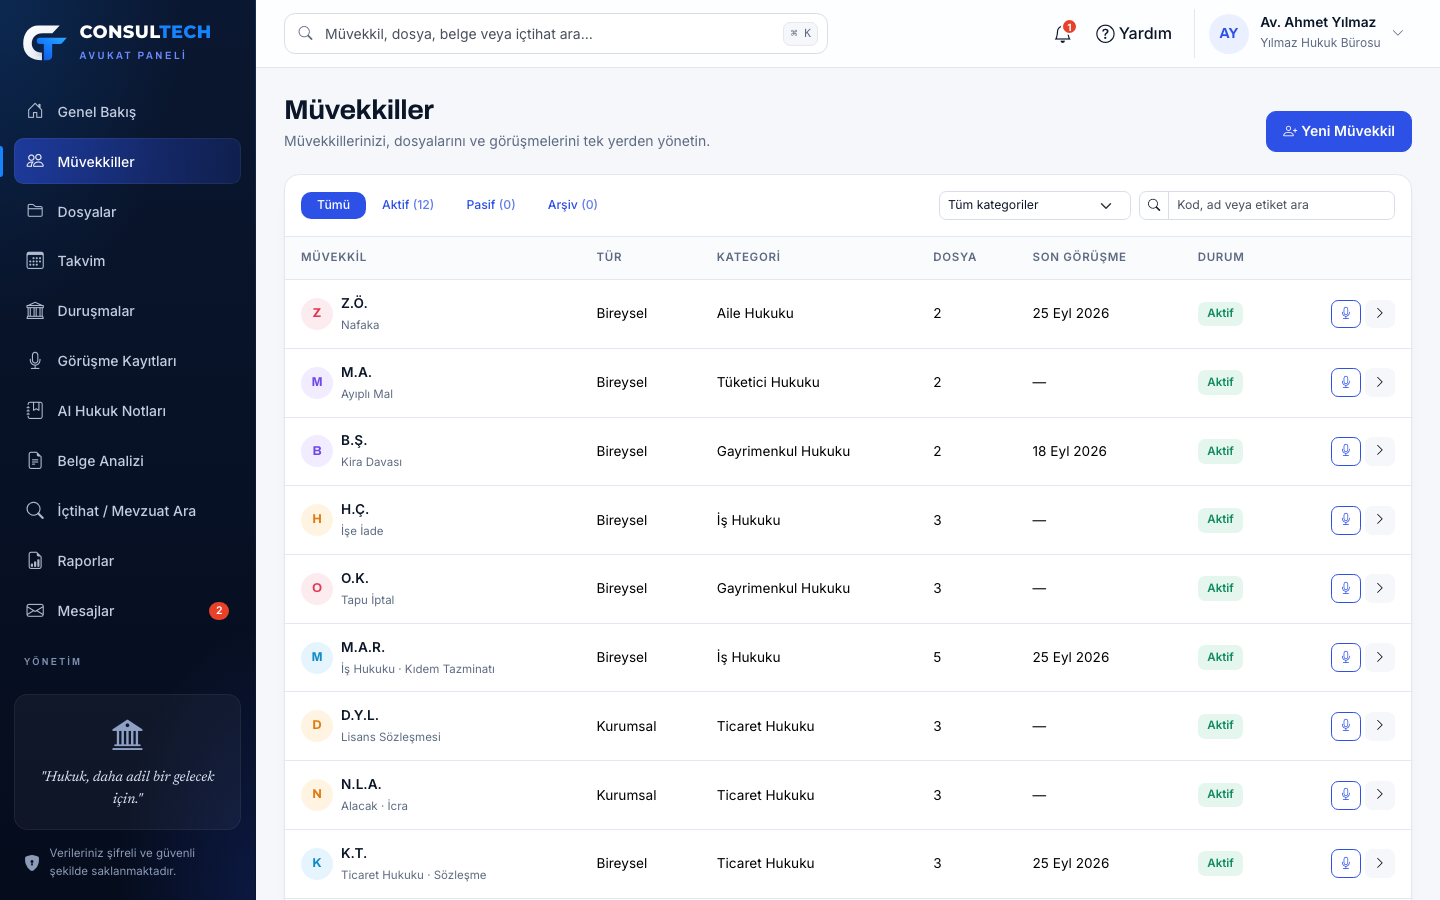Open Takvim in the sidebar
Screen dimensions: 1440x900
pos(127,261)
